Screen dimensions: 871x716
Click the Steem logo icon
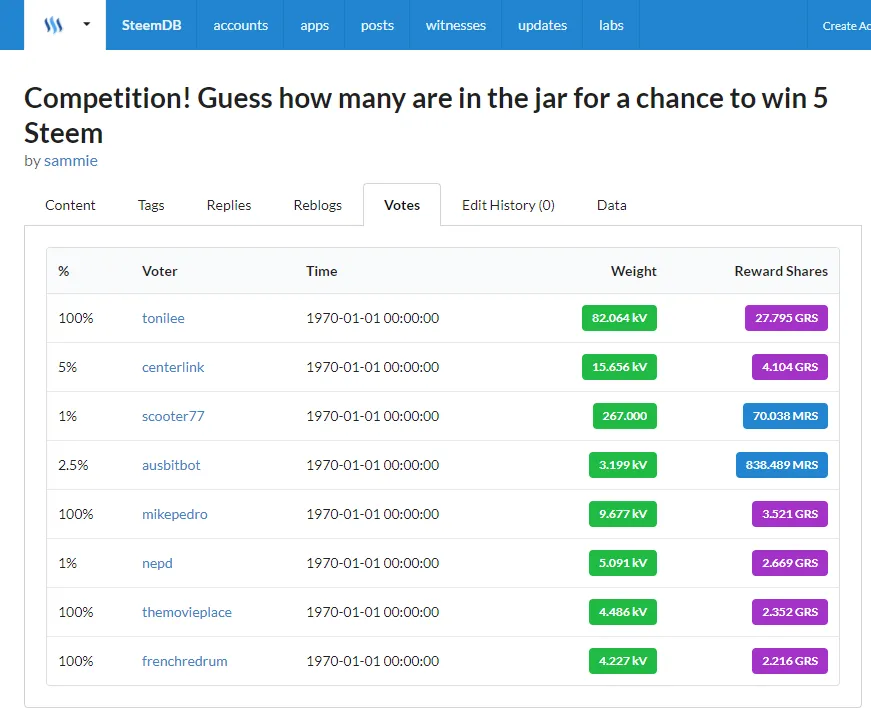(x=53, y=25)
